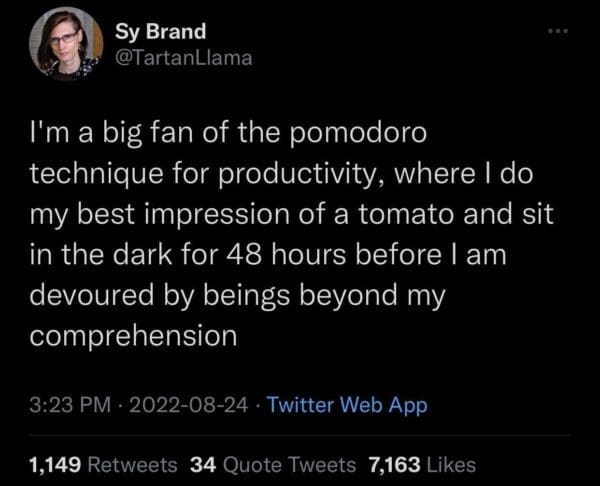The height and width of the screenshot is (486, 600).
Task: Click the 3:23 PM timestamp
Action: click(68, 405)
